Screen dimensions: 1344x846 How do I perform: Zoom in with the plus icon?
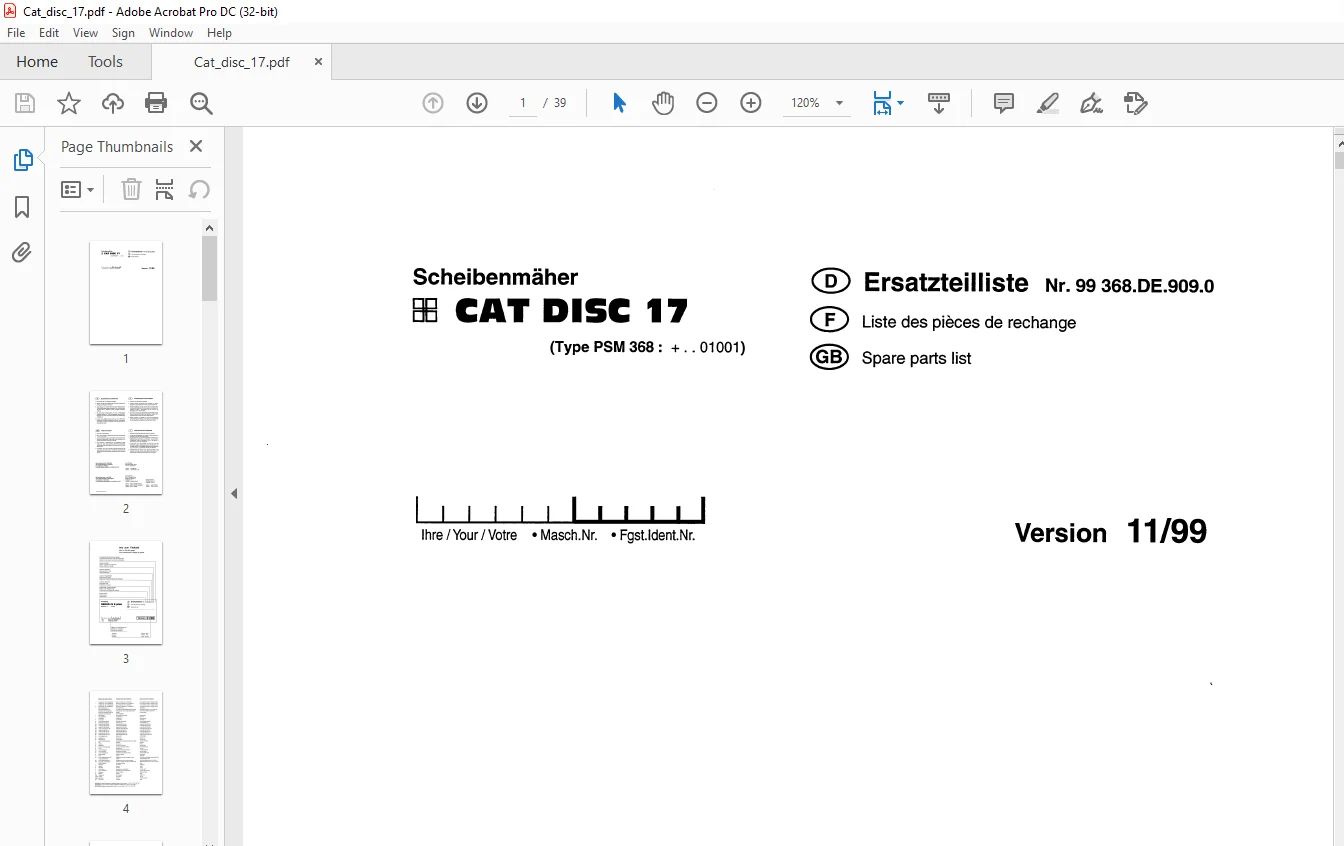tap(751, 103)
